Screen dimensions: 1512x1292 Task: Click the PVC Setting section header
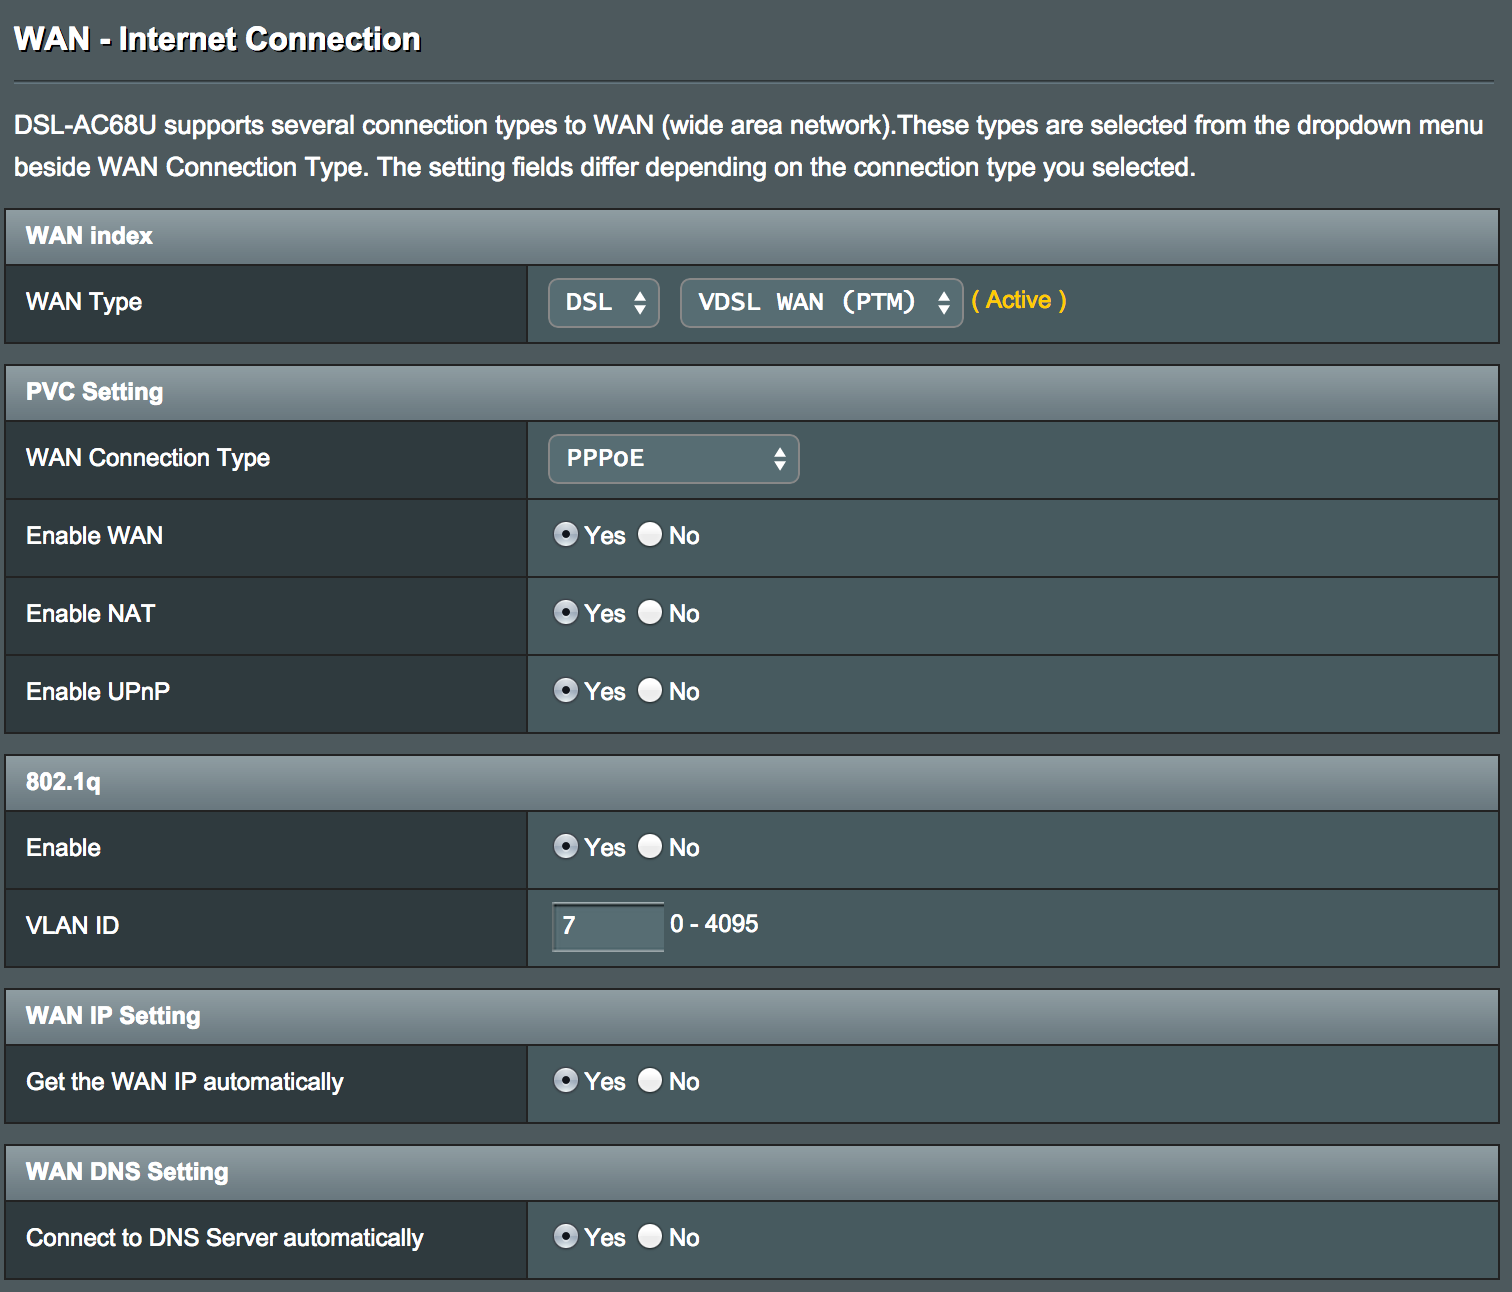click(x=95, y=392)
